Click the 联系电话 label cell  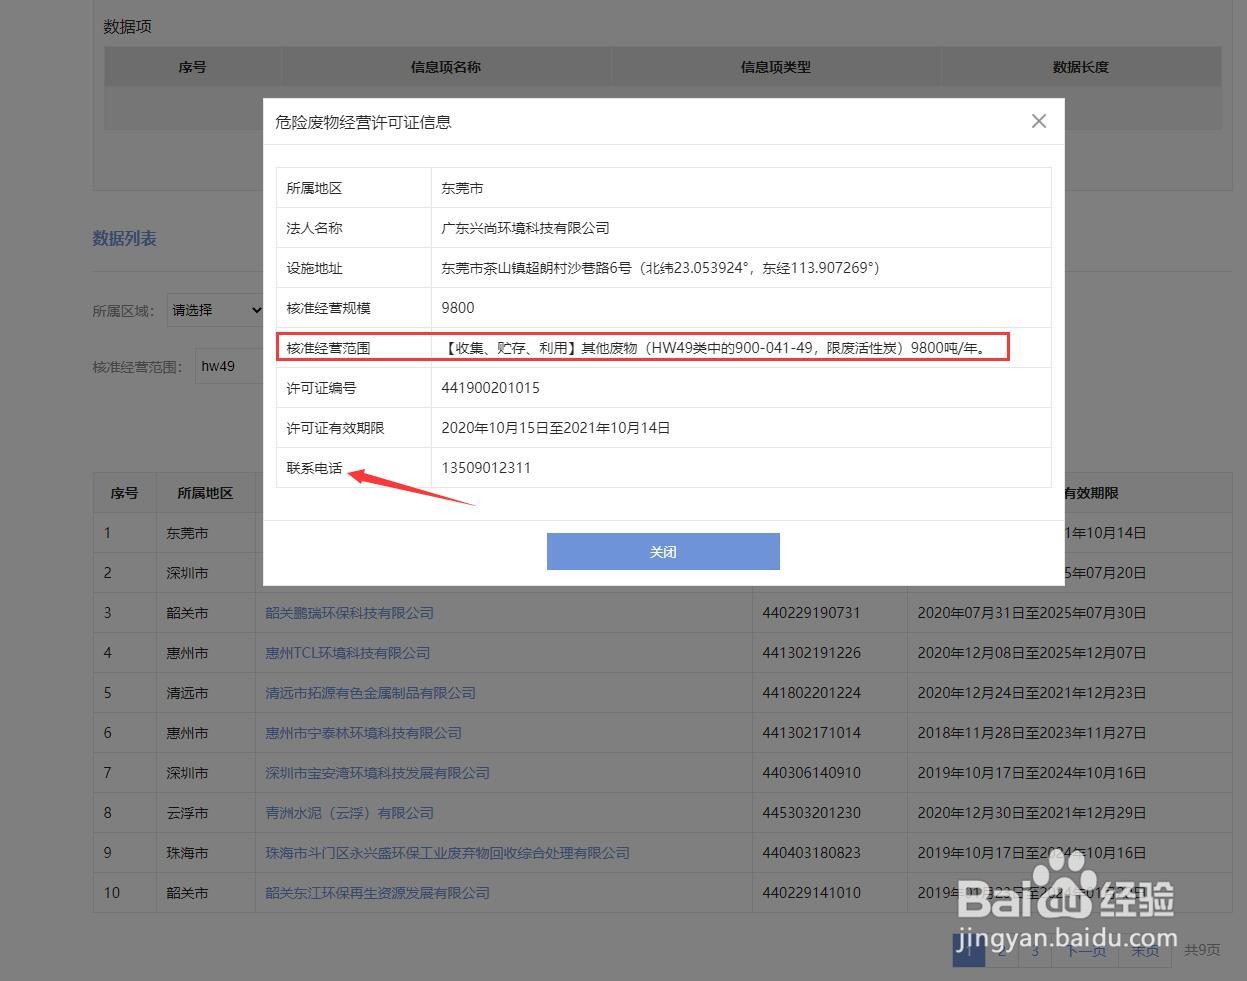pos(354,468)
